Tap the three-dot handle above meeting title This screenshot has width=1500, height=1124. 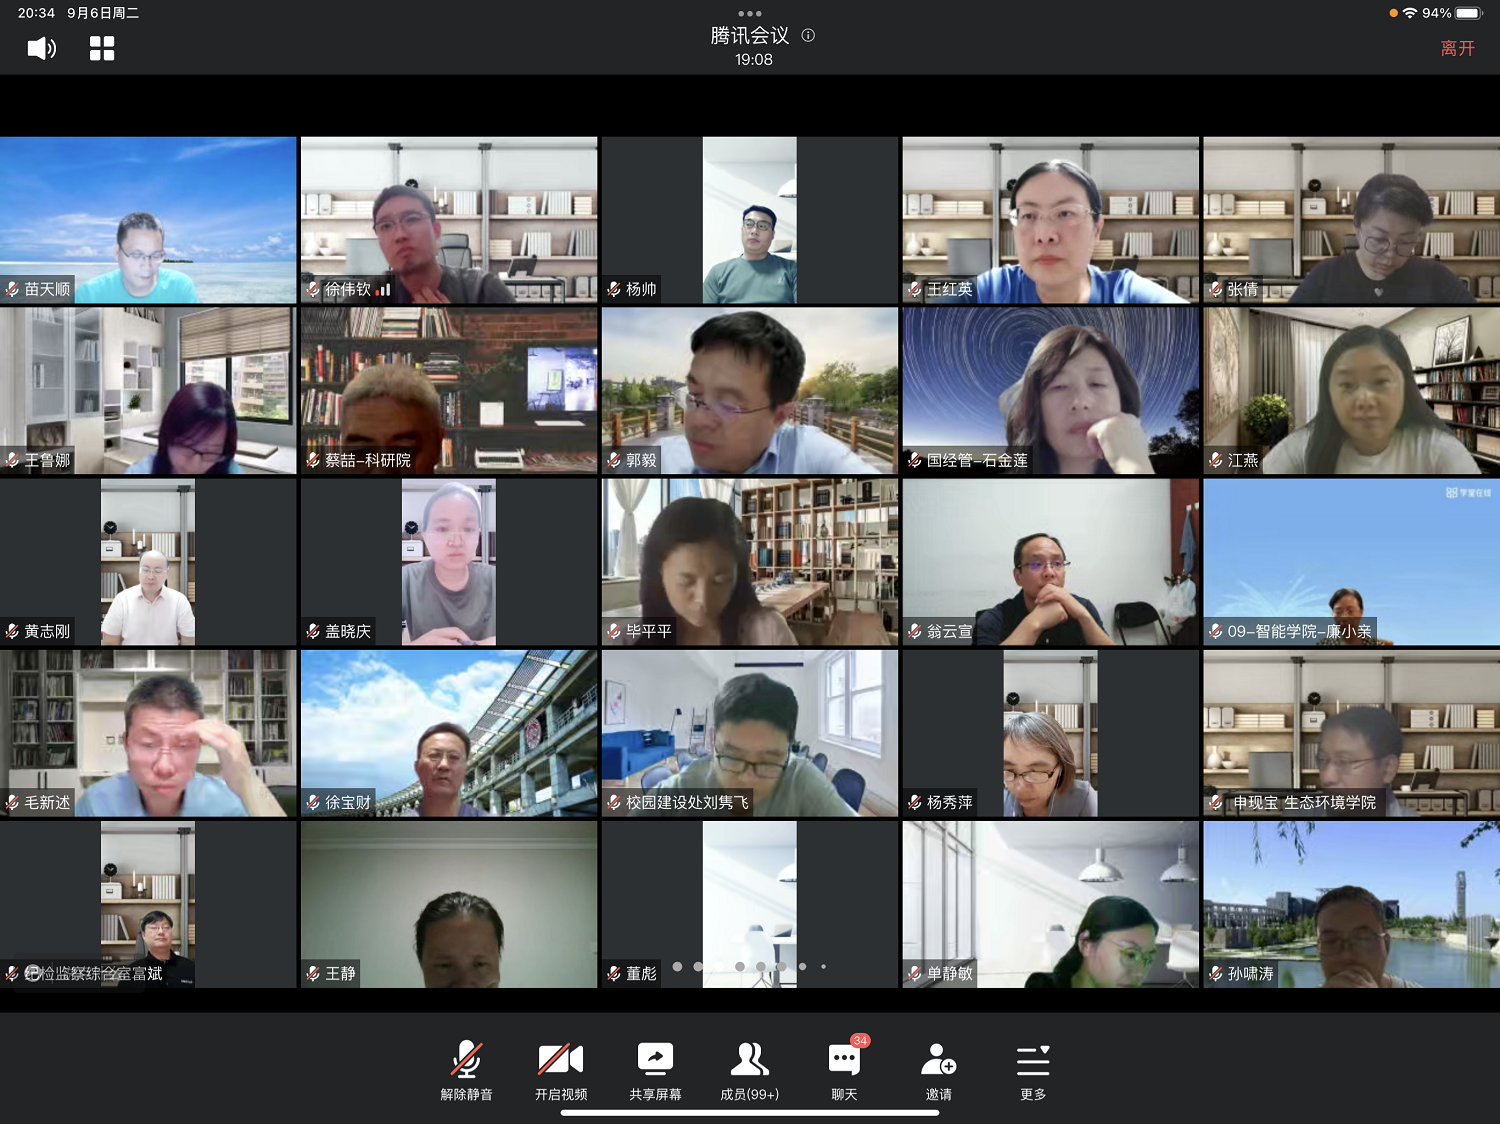coord(749,13)
